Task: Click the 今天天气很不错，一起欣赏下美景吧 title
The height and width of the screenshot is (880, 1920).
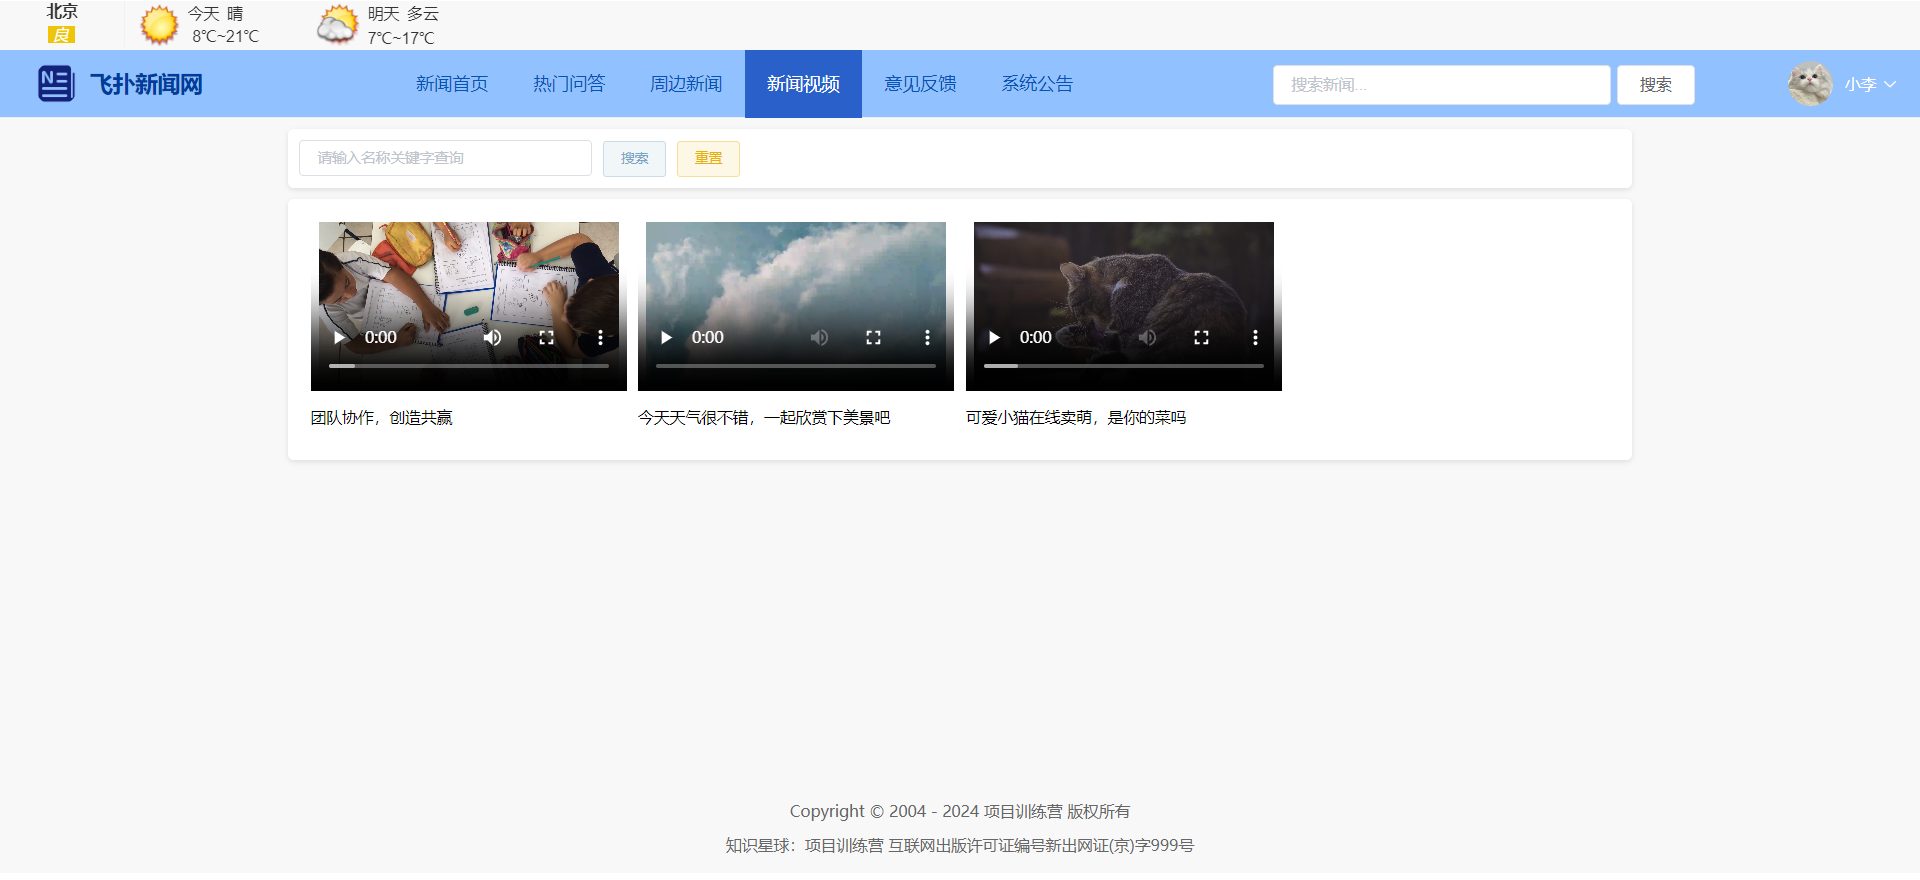Action: coord(764,418)
